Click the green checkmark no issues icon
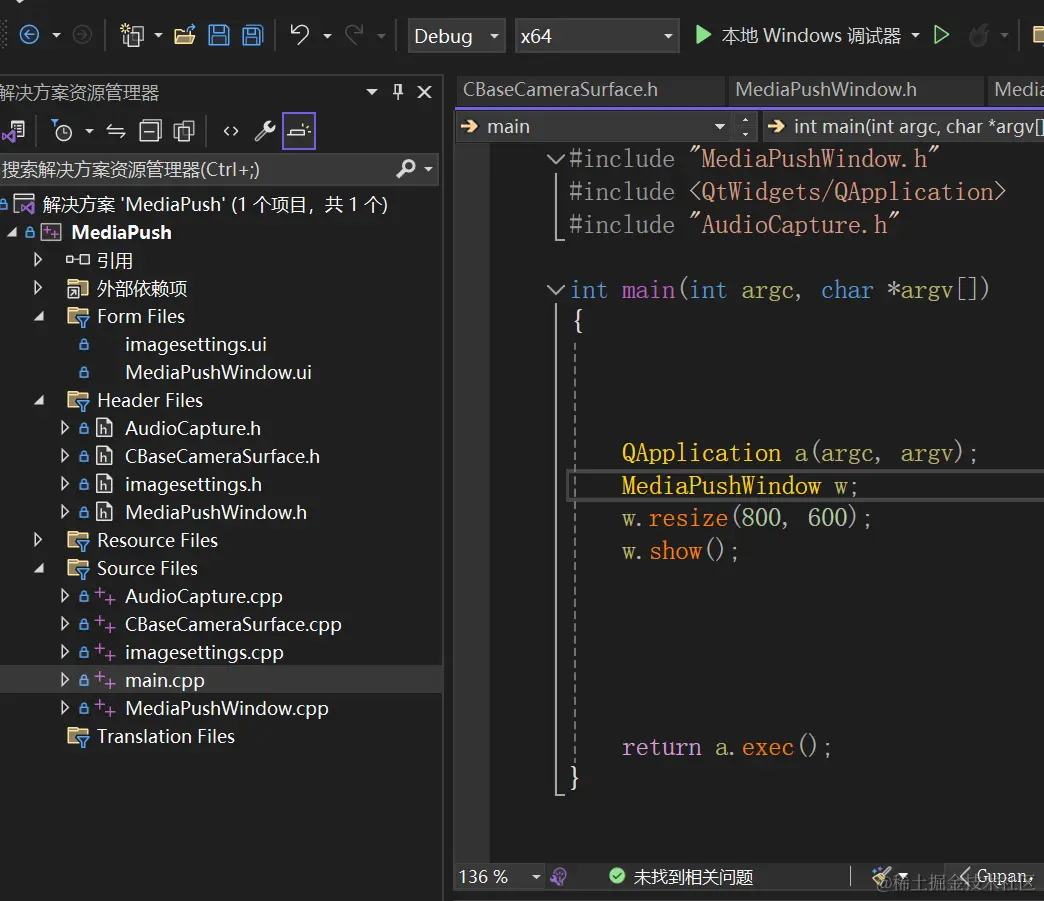 click(x=617, y=876)
